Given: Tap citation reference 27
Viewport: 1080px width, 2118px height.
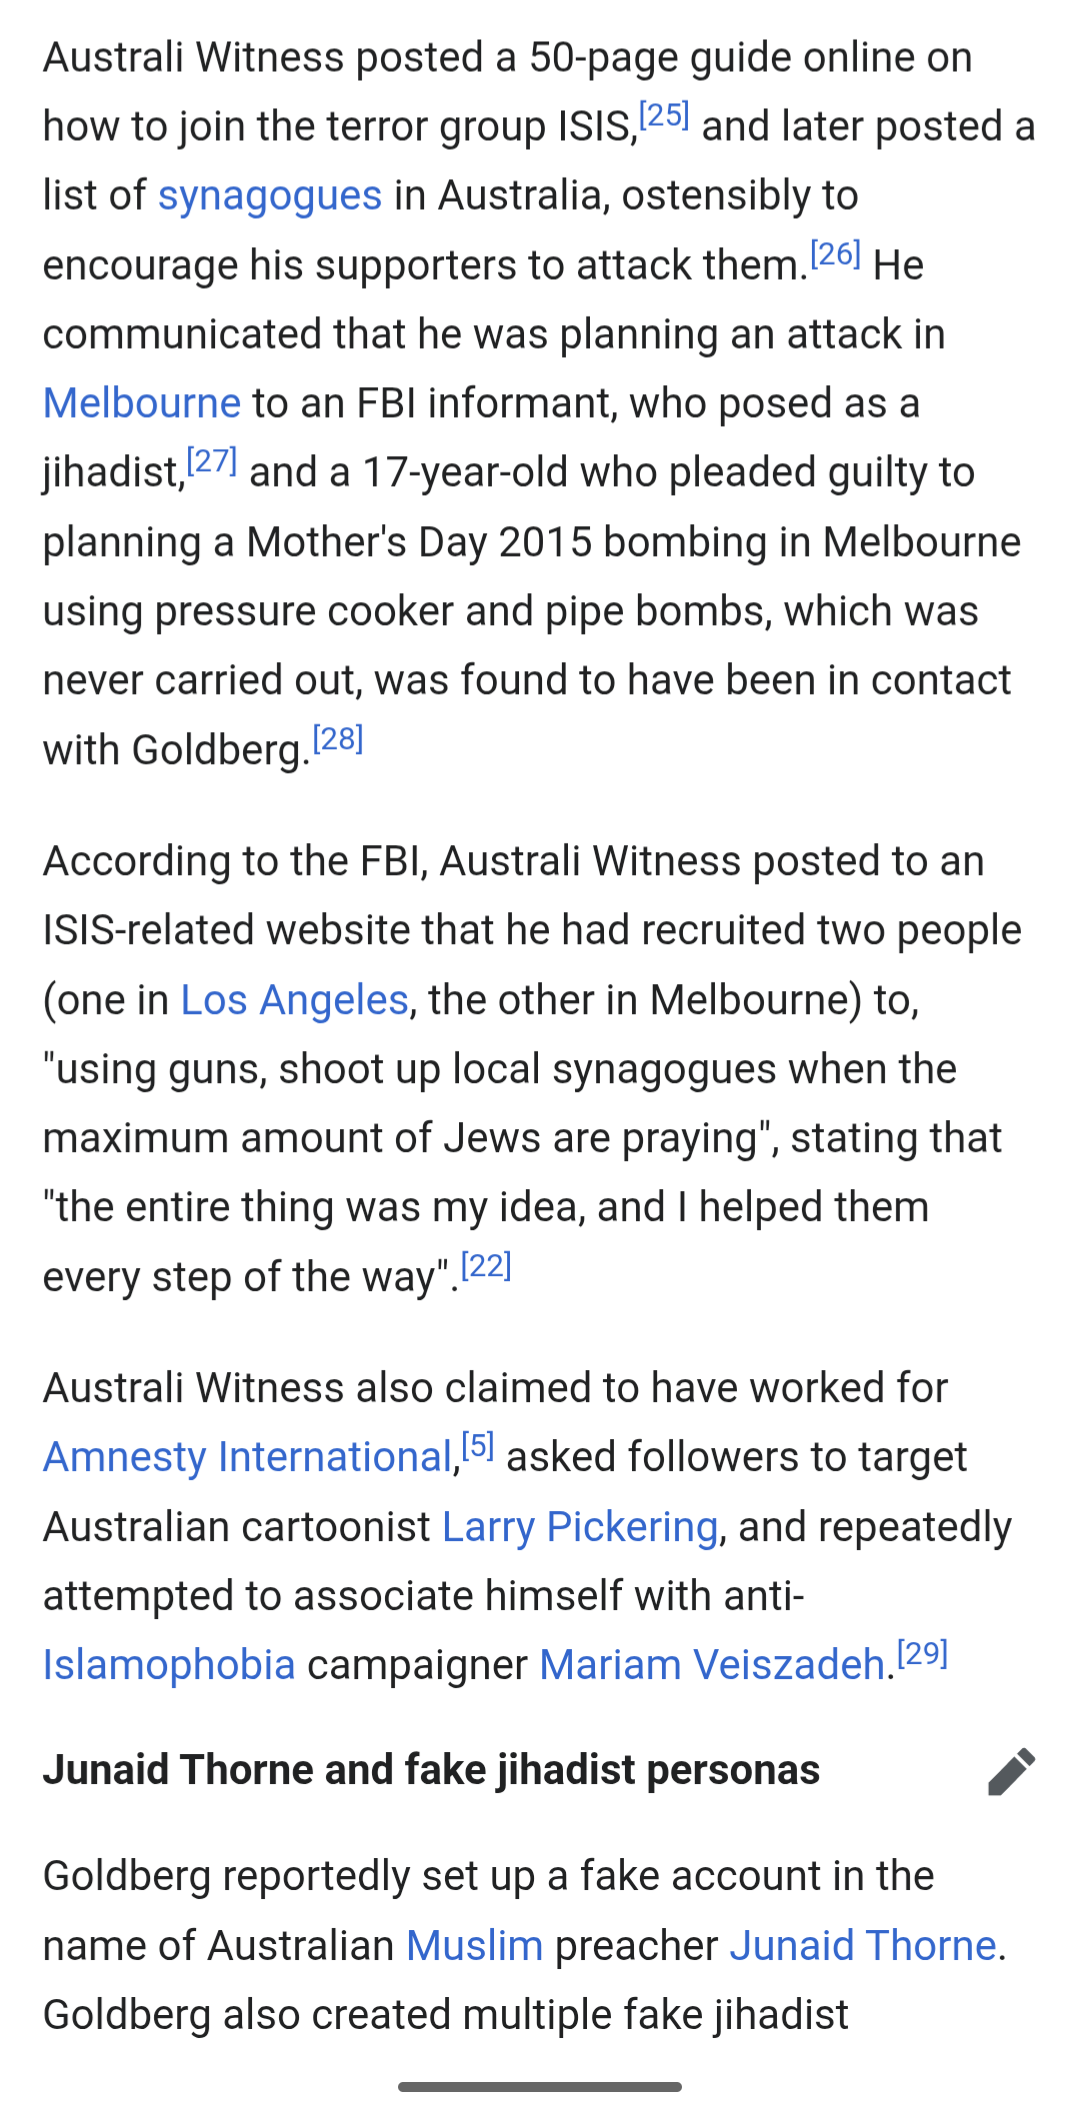Looking at the screenshot, I should tap(212, 461).
